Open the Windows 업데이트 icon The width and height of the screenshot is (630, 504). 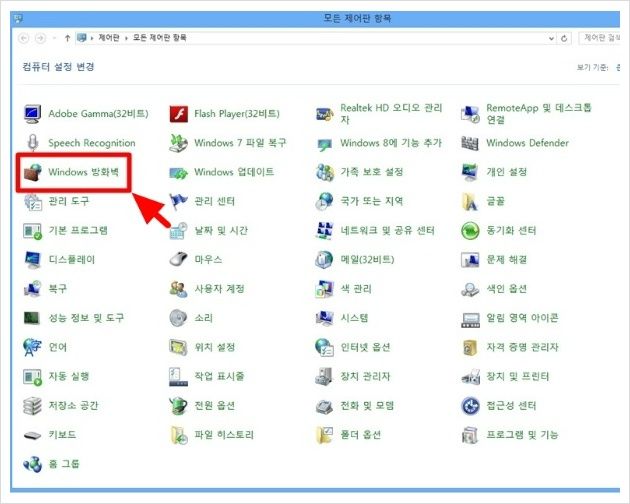tap(178, 173)
